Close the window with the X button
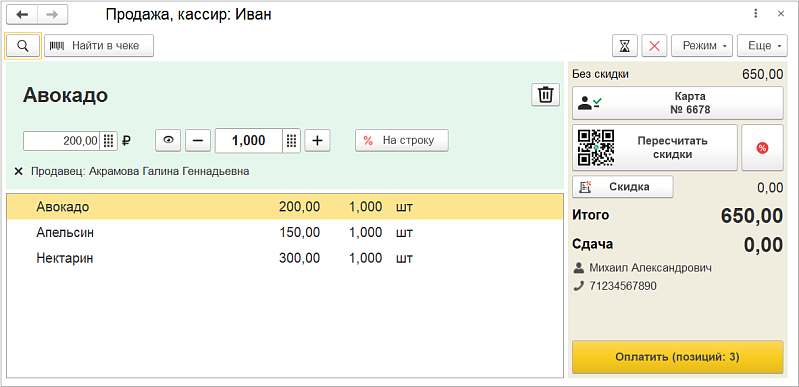Viewport: 799px width, 387px height. 781,14
